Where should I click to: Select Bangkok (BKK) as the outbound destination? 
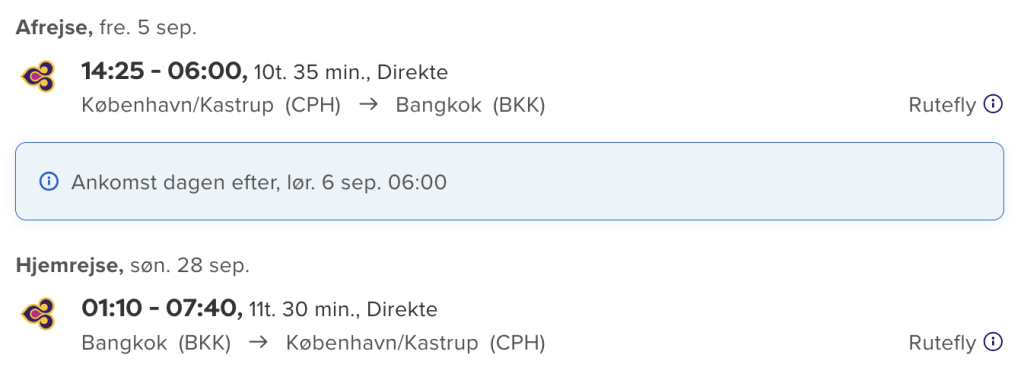point(470,105)
